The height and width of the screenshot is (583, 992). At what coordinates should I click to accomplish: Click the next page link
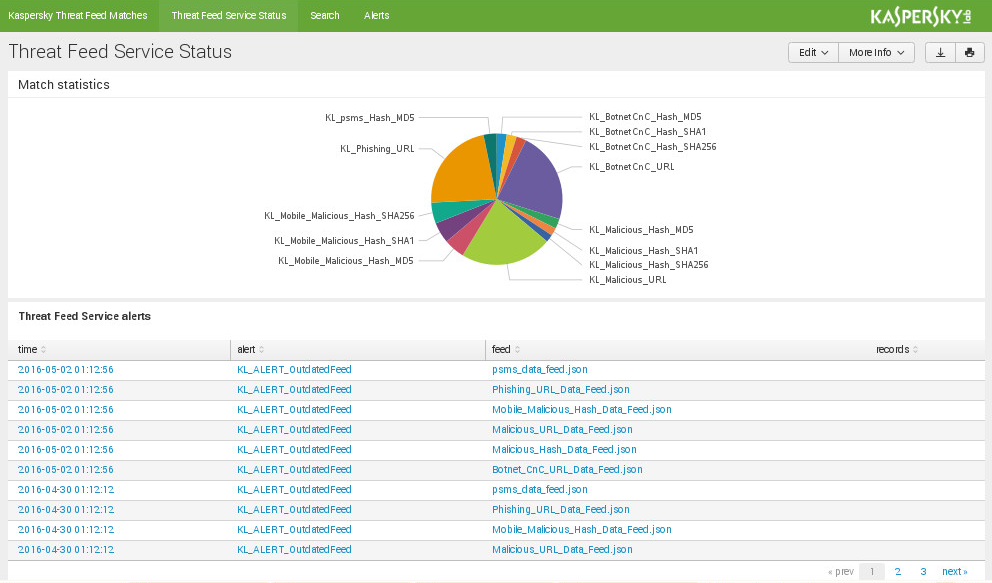(x=954, y=572)
